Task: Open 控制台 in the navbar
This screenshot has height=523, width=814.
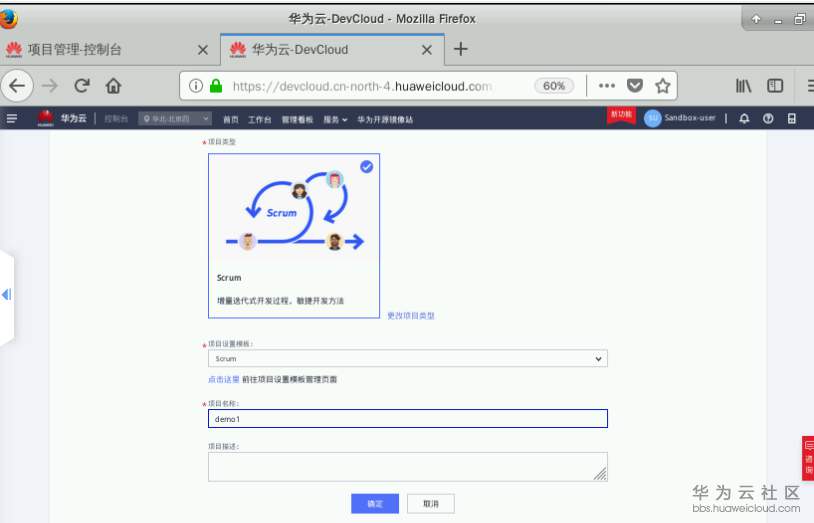Action: point(116,119)
